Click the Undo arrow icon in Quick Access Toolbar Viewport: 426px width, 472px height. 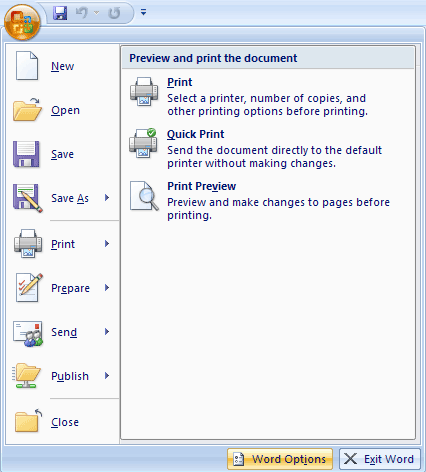click(82, 13)
